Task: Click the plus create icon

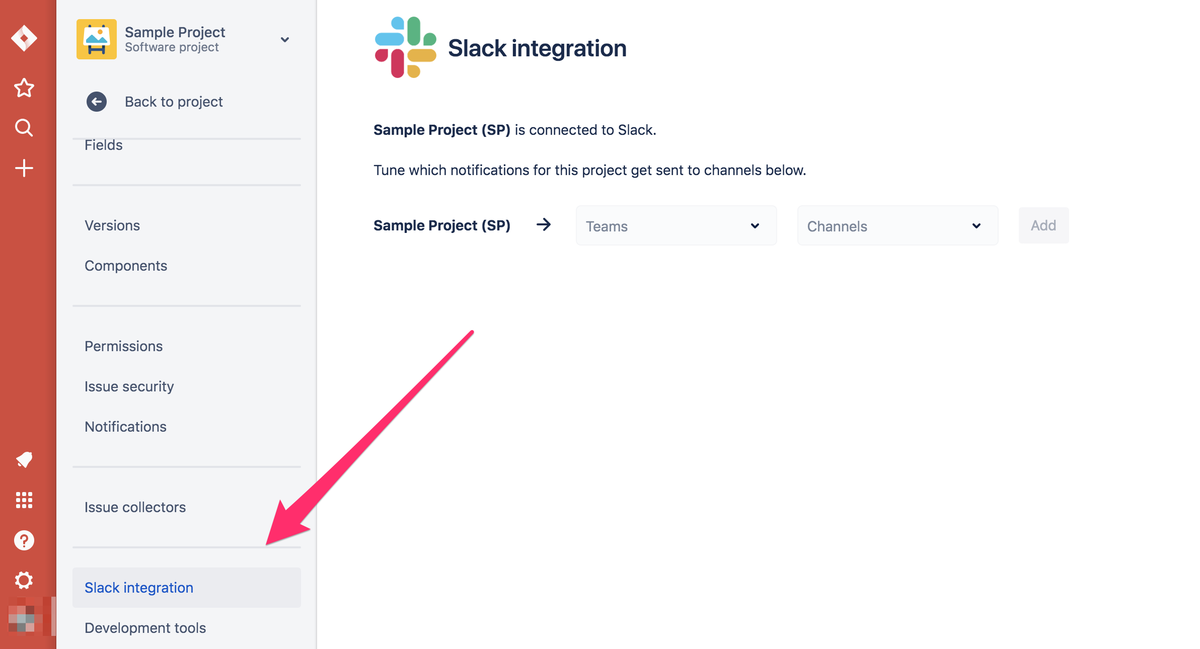Action: coord(24,168)
